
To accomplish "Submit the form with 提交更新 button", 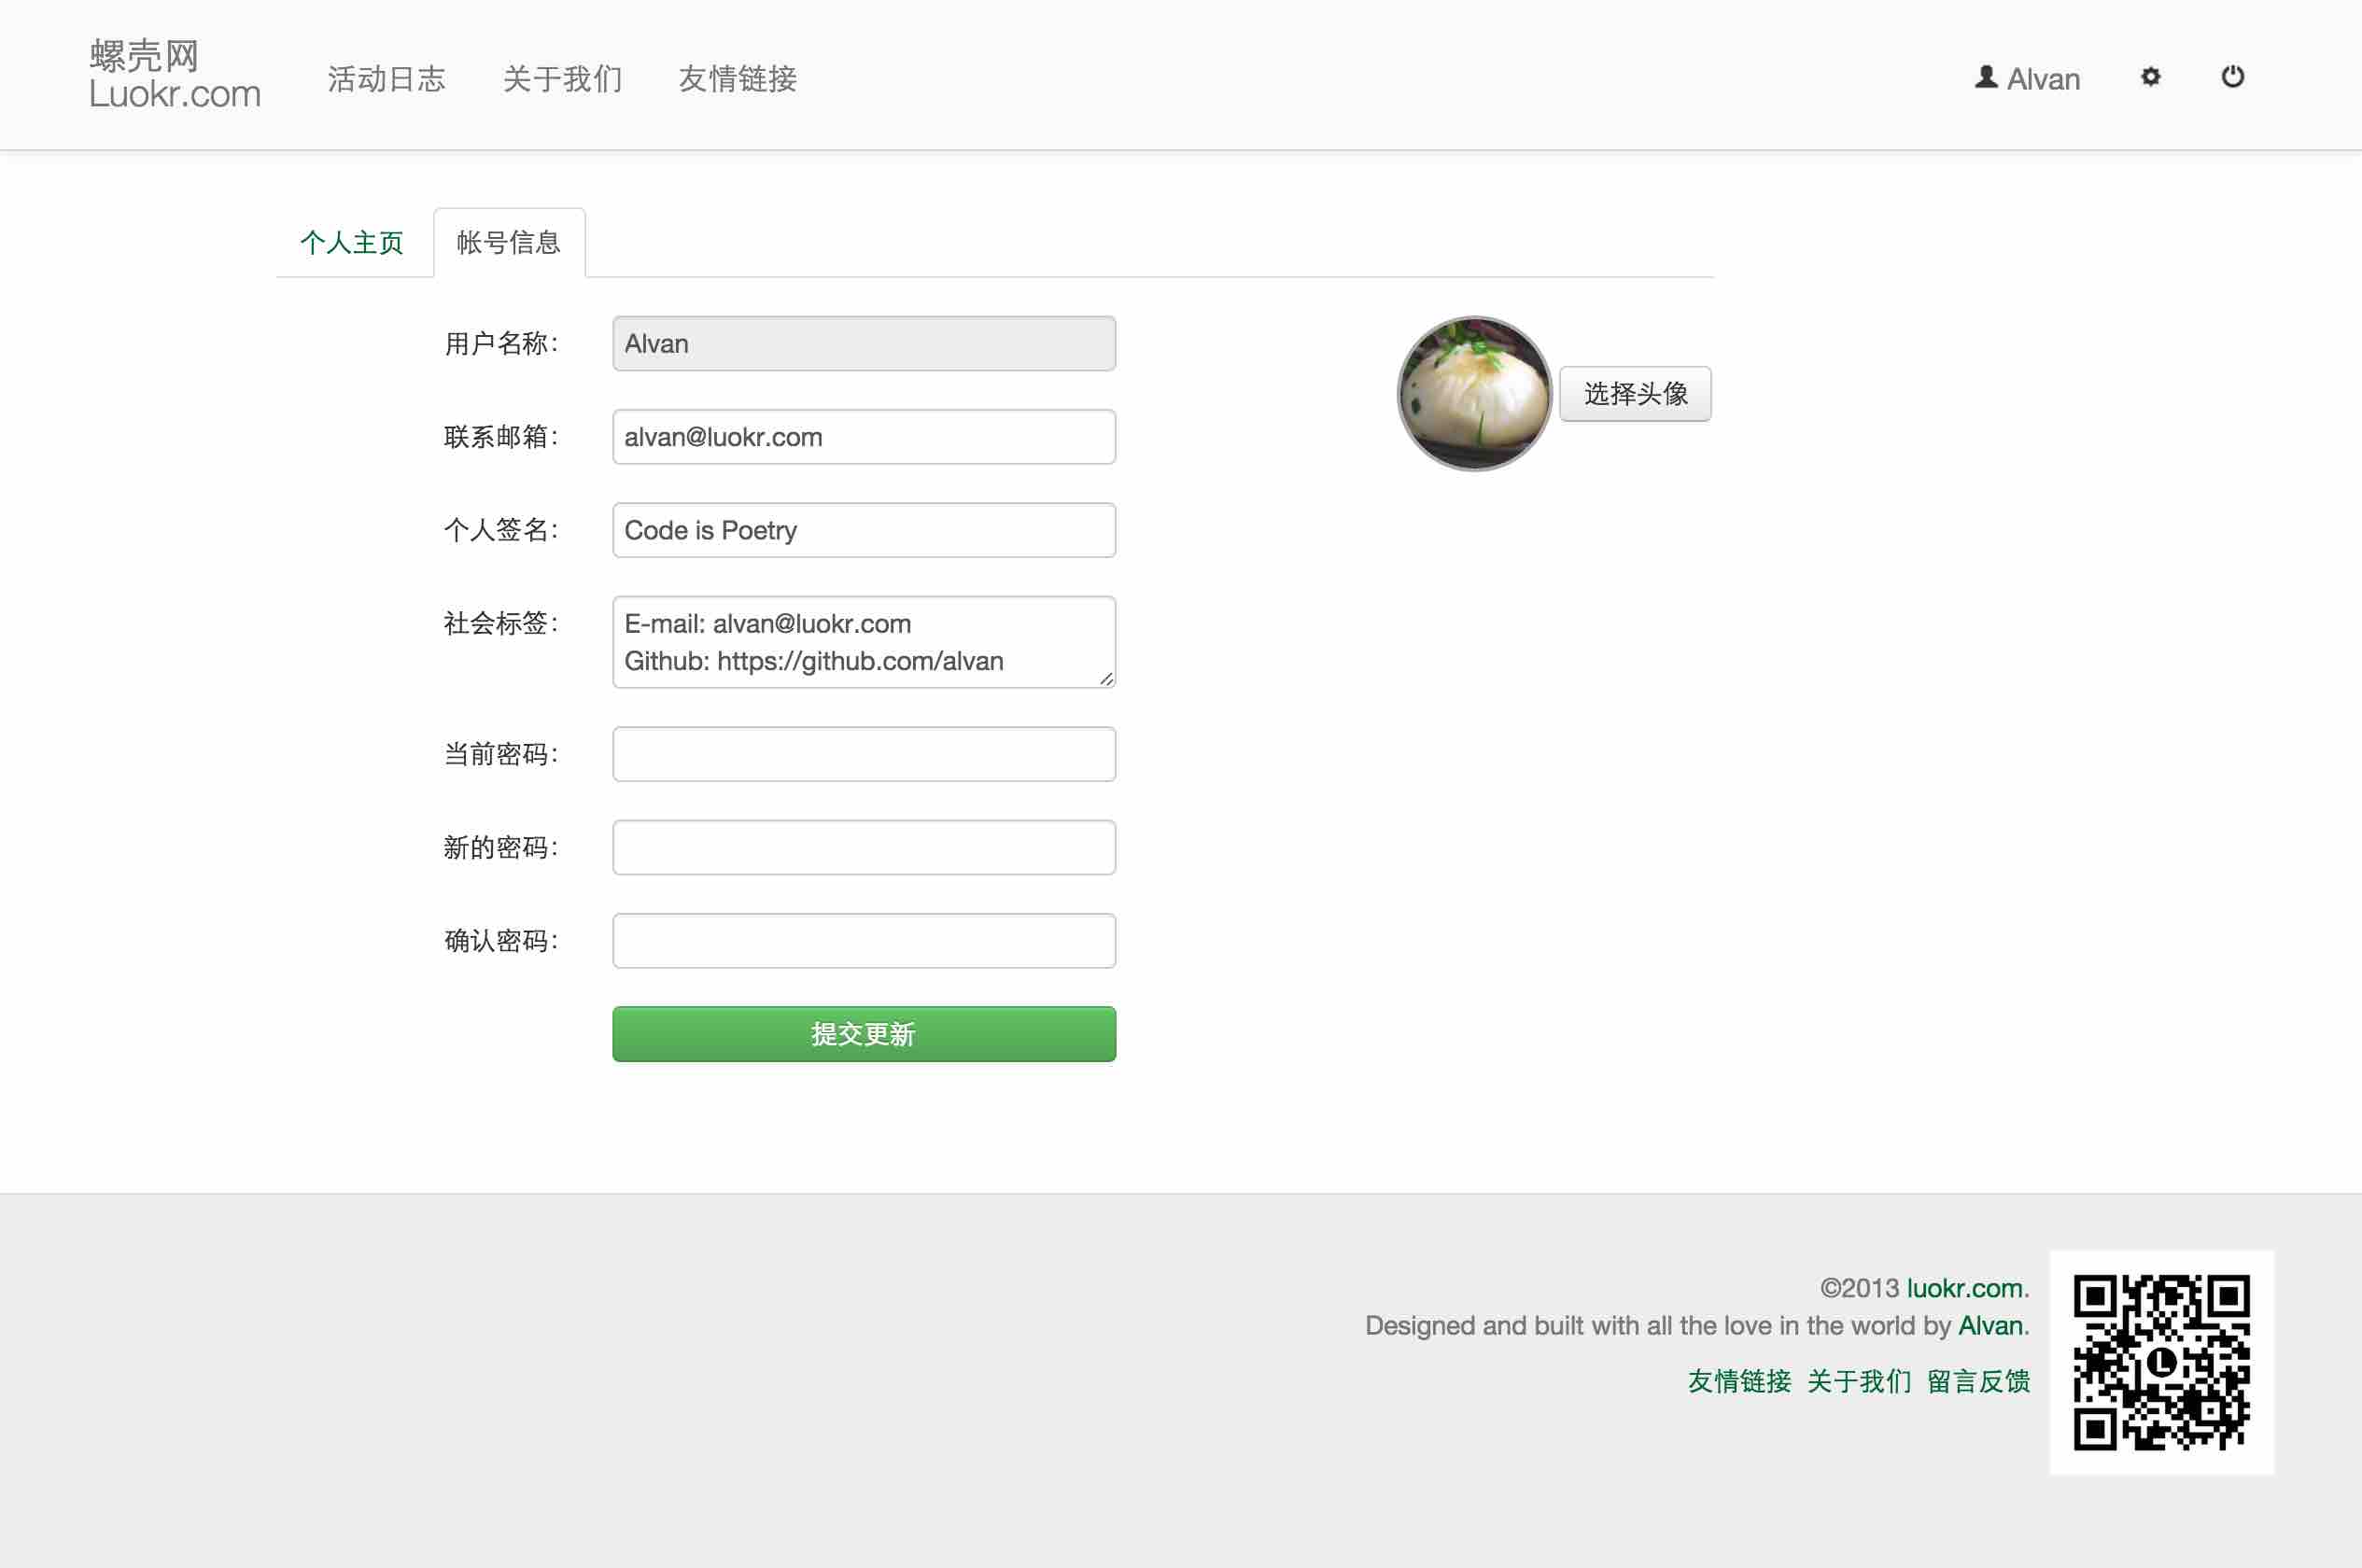I will pyautogui.click(x=863, y=1034).
